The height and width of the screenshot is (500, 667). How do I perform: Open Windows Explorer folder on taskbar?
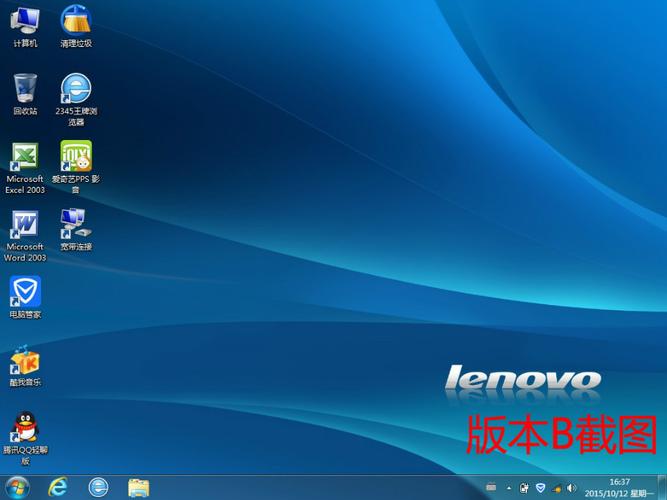[139, 488]
